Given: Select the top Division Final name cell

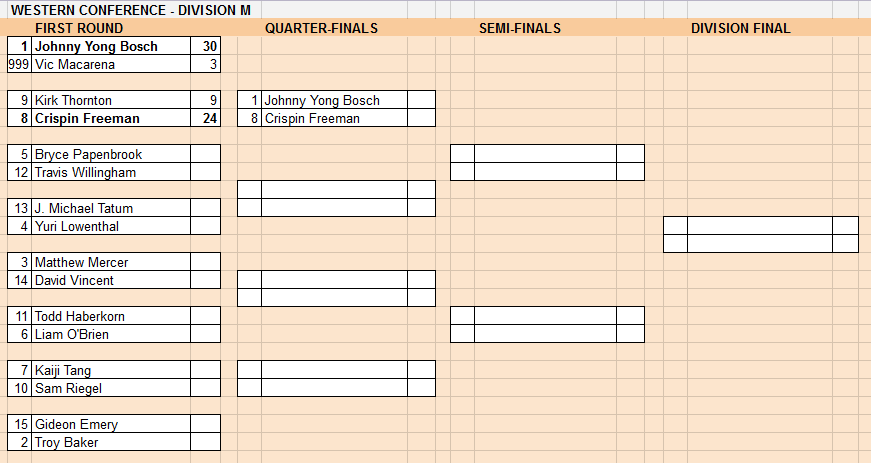Looking at the screenshot, I should [760, 225].
